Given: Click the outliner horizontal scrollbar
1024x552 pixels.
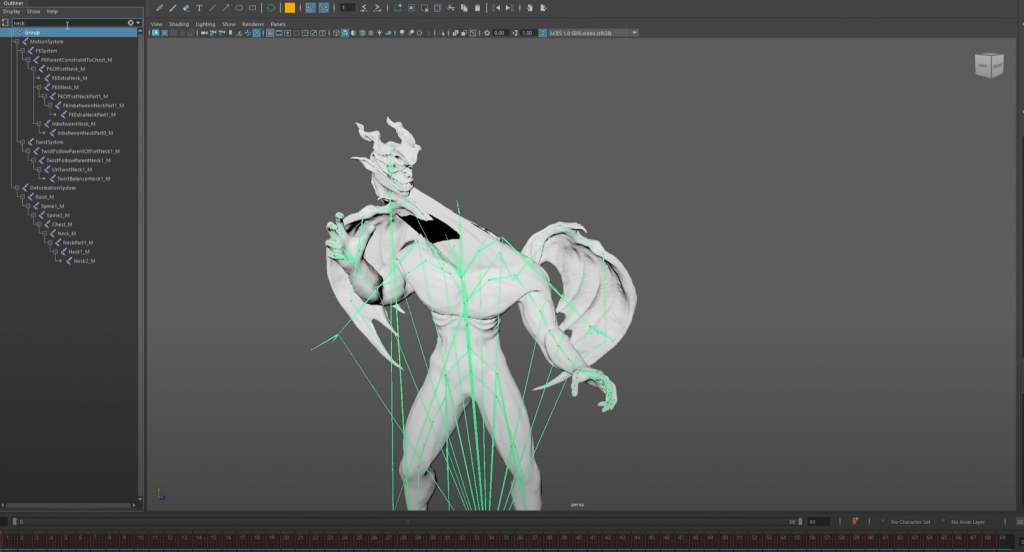Looking at the screenshot, I should coord(69,505).
